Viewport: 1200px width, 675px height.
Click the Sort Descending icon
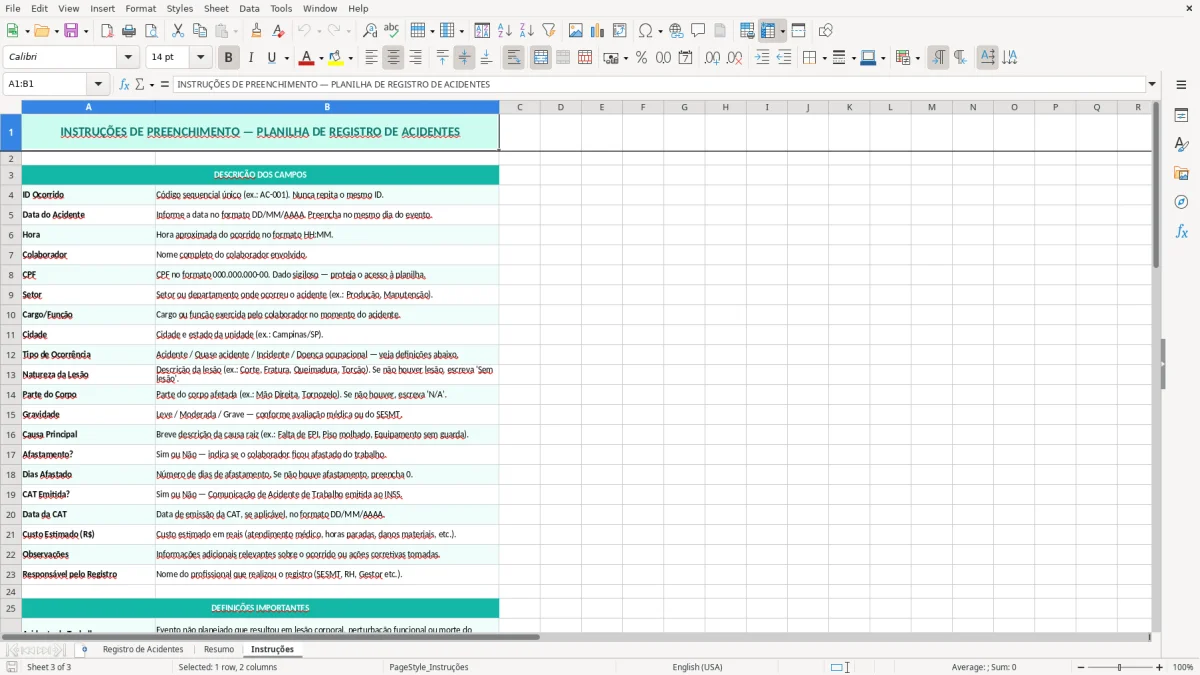pyautogui.click(x=527, y=31)
